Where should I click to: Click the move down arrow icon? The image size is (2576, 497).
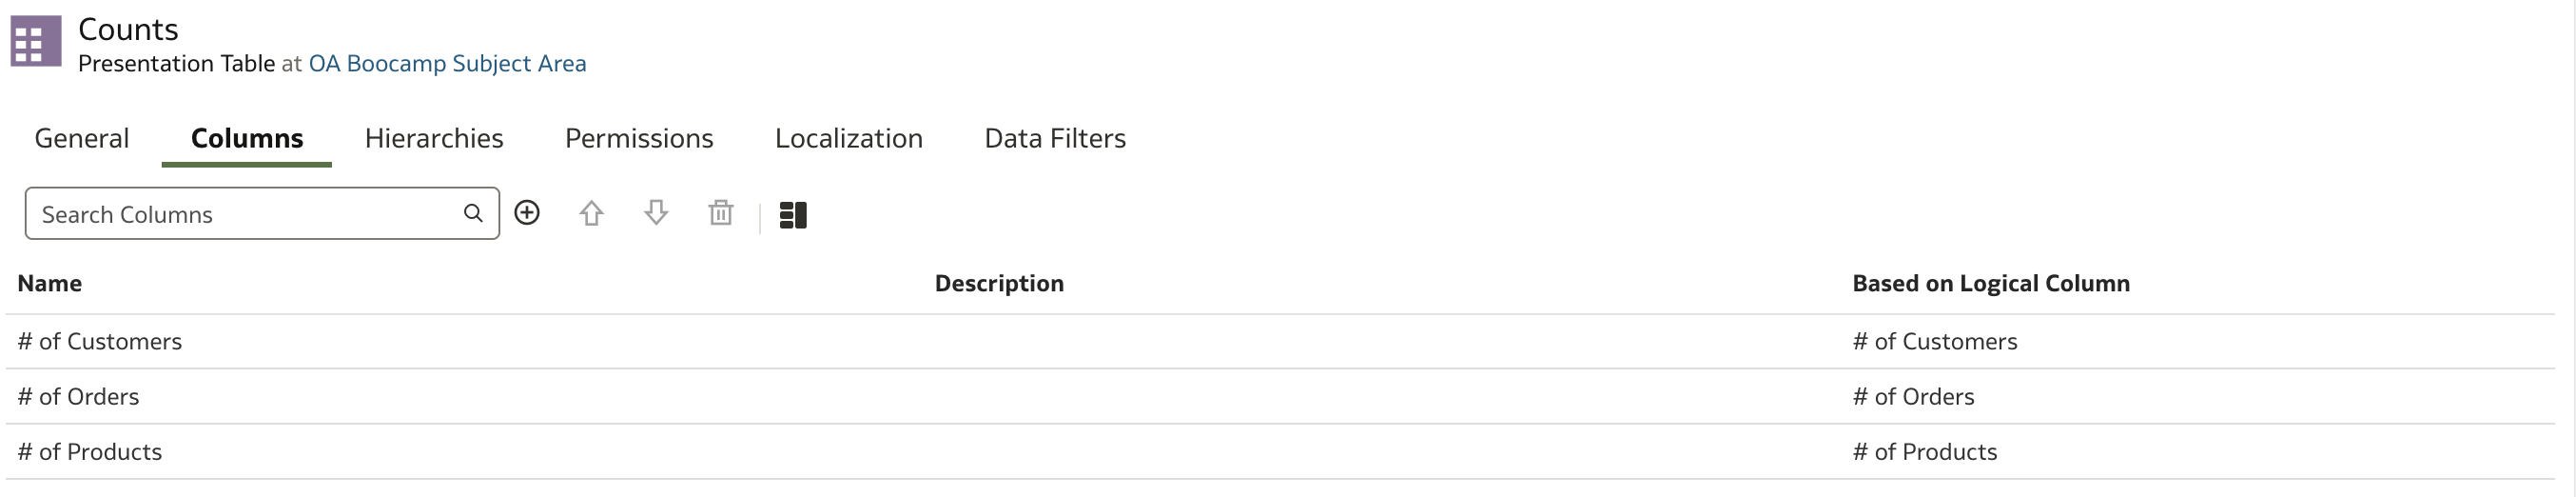click(656, 213)
